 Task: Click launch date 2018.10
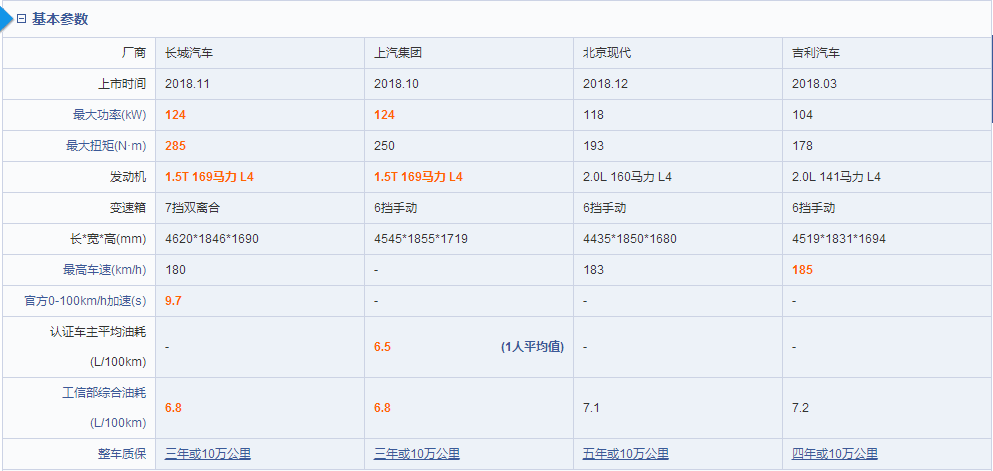396,84
